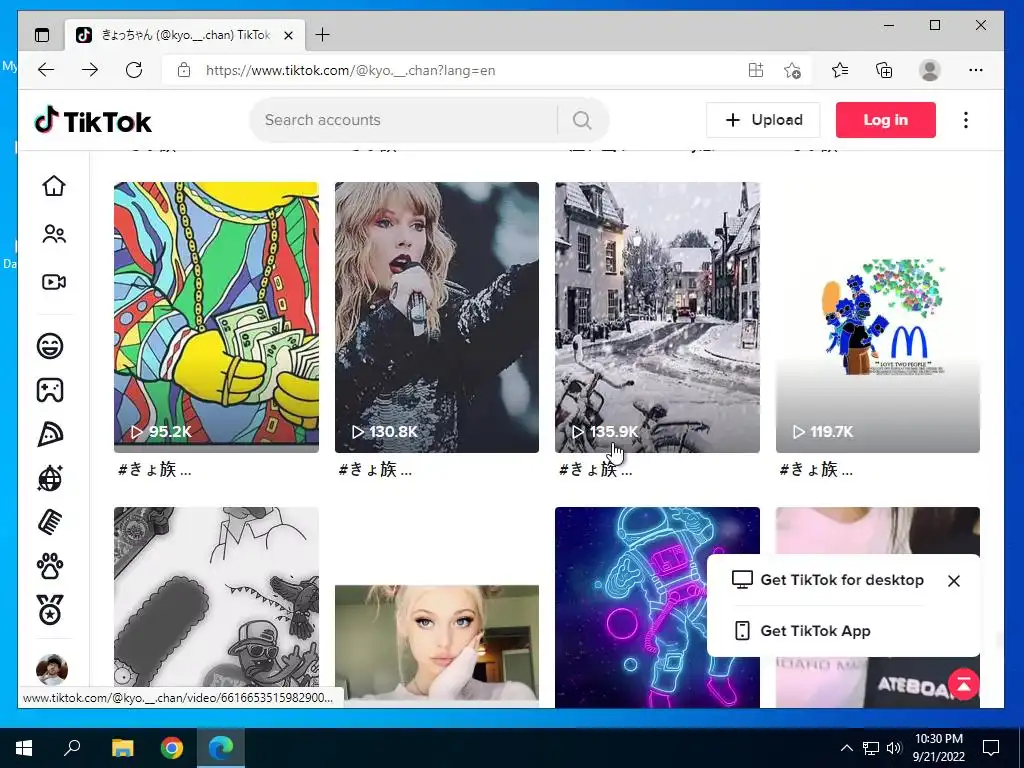
Task: Open the browser profile avatar icon
Action: click(929, 70)
